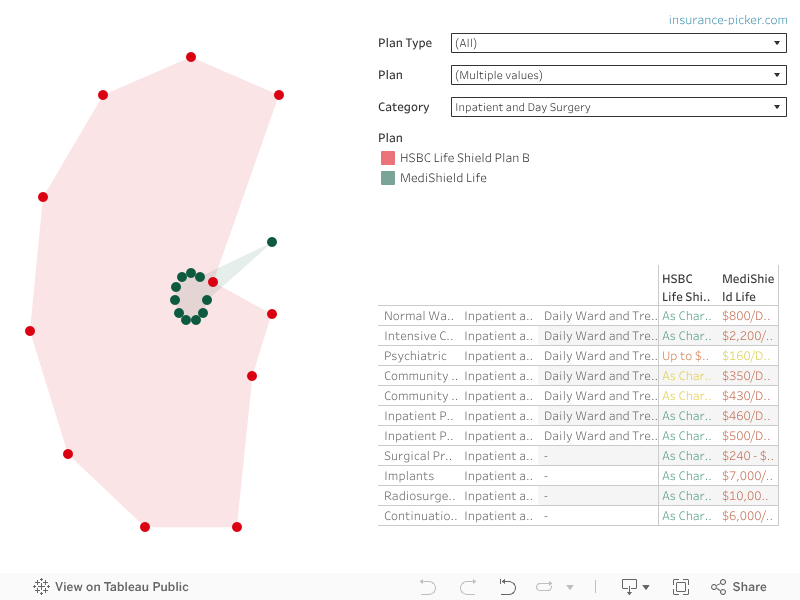Open the insurance-picker.com link
Screen dimensions: 800x600
tap(728, 20)
